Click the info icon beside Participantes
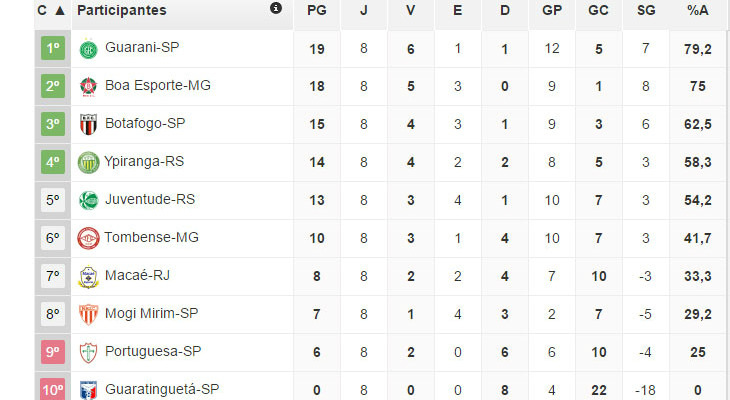The height and width of the screenshot is (400, 730). click(x=276, y=9)
